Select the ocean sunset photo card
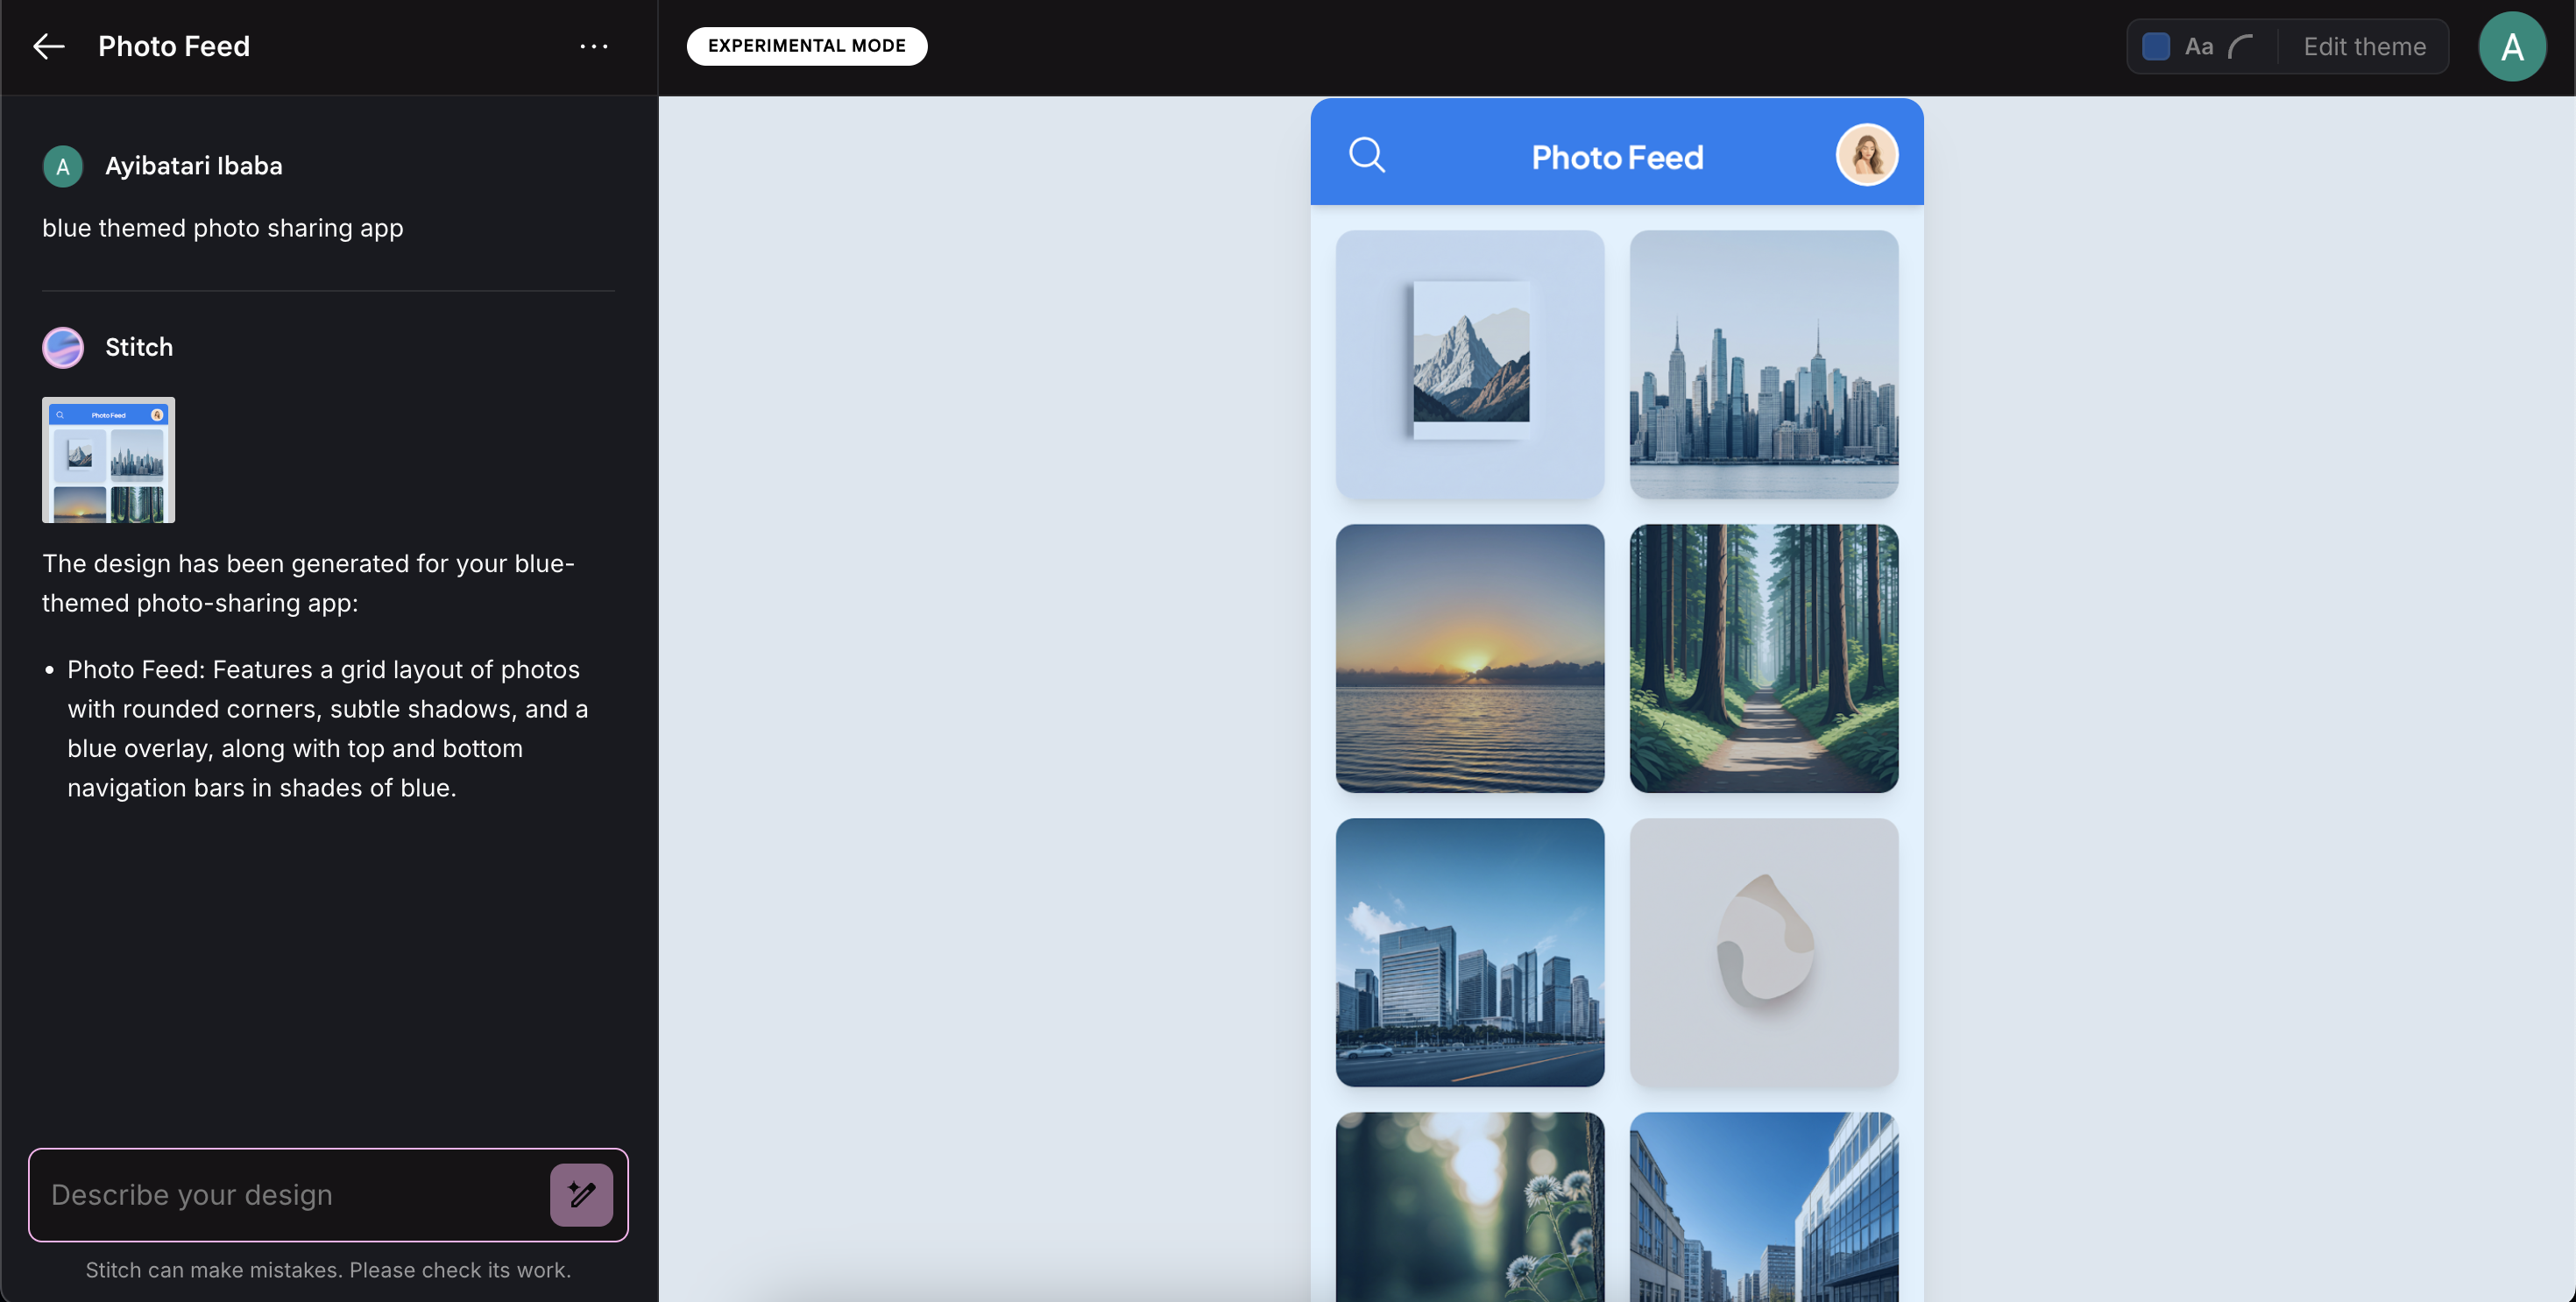Screen dimensions: 2576x1302 [x=1469, y=658]
